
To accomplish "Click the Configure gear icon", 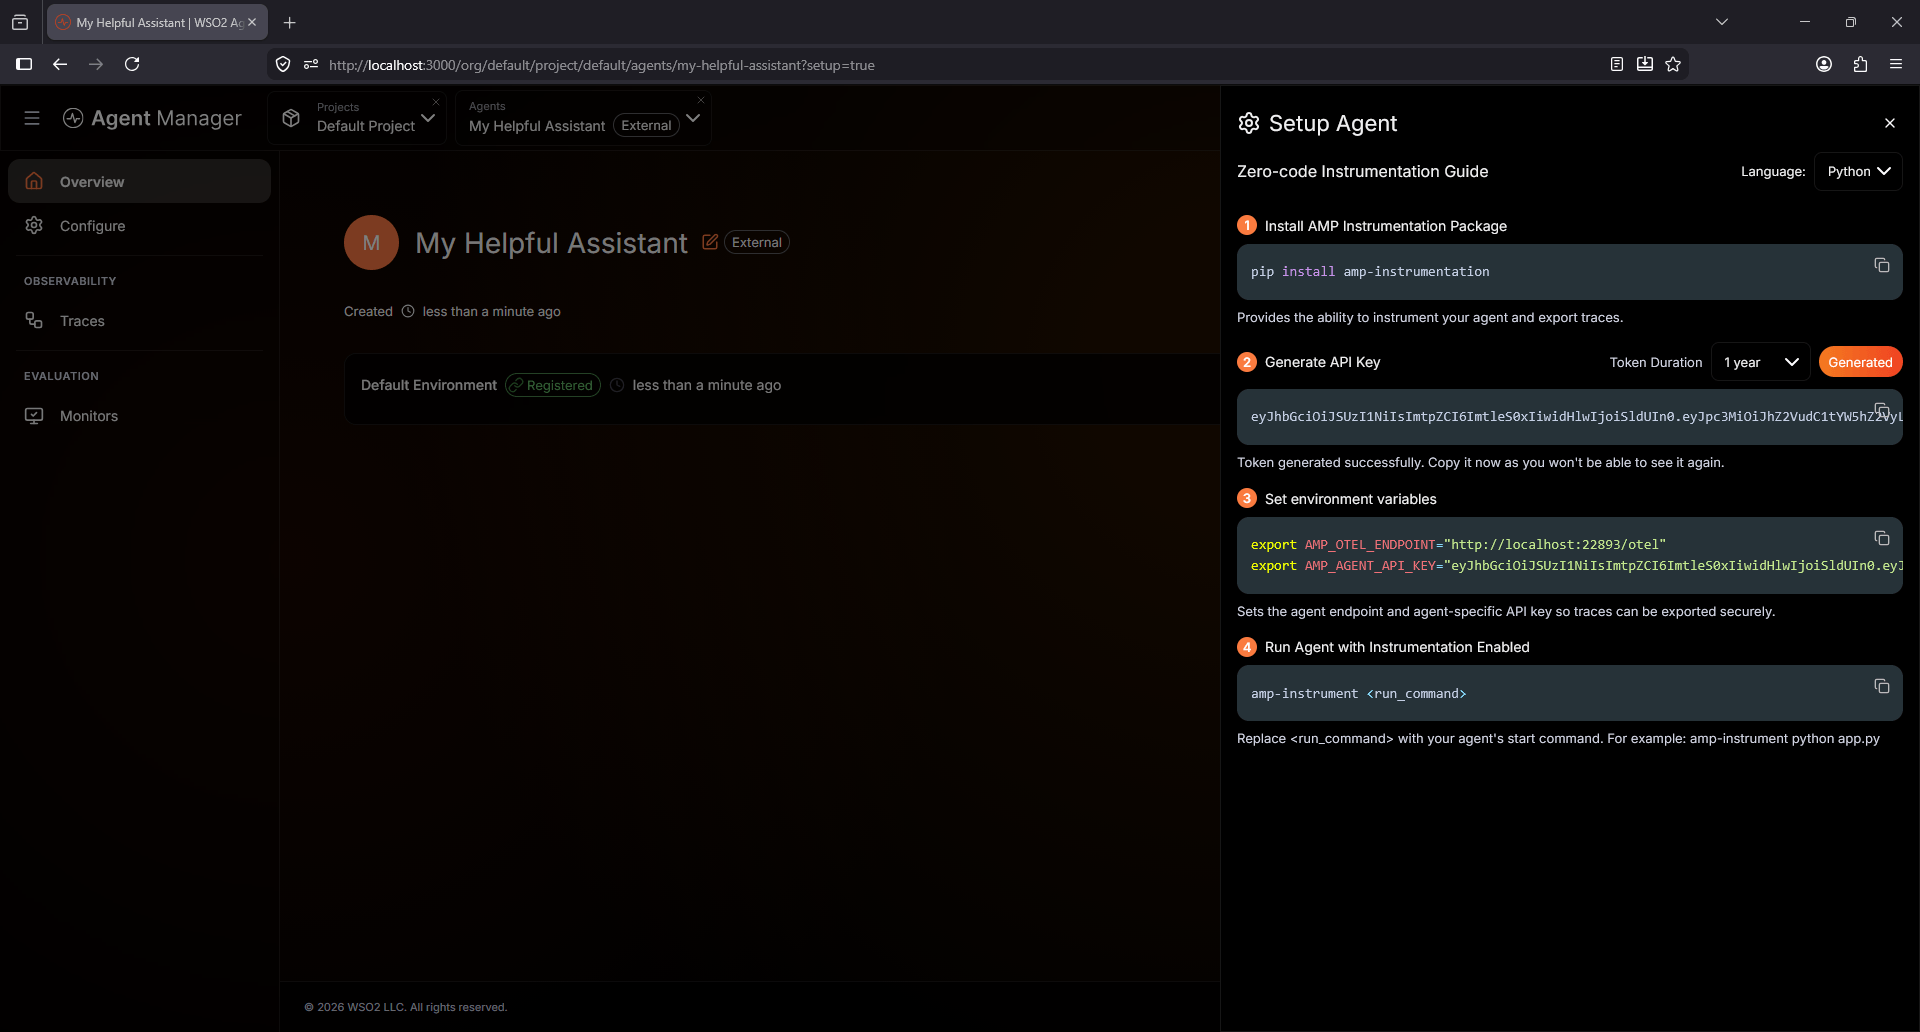I will 34,225.
